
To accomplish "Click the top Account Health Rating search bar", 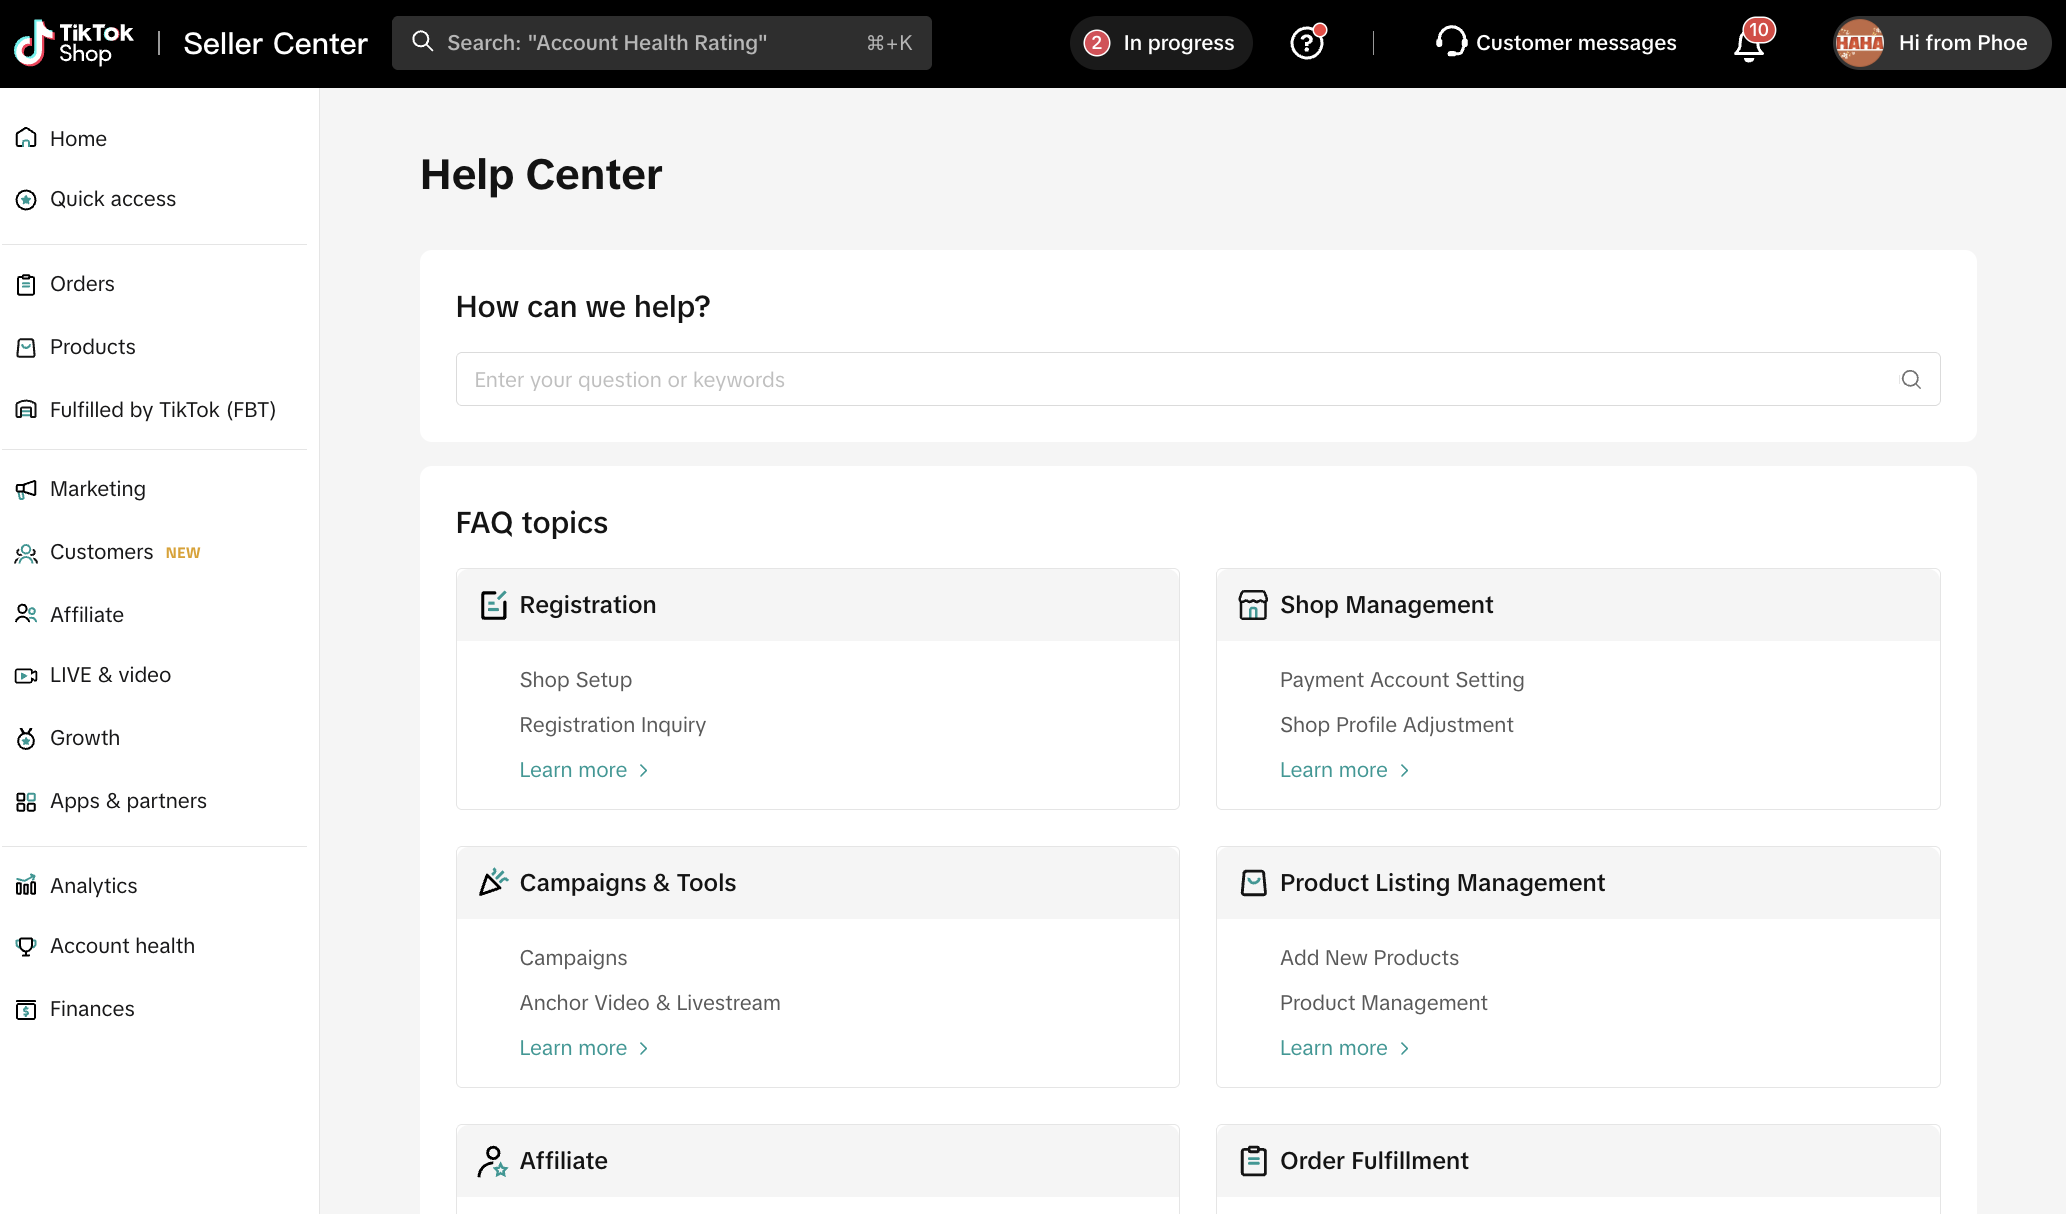I will click(x=660, y=43).
